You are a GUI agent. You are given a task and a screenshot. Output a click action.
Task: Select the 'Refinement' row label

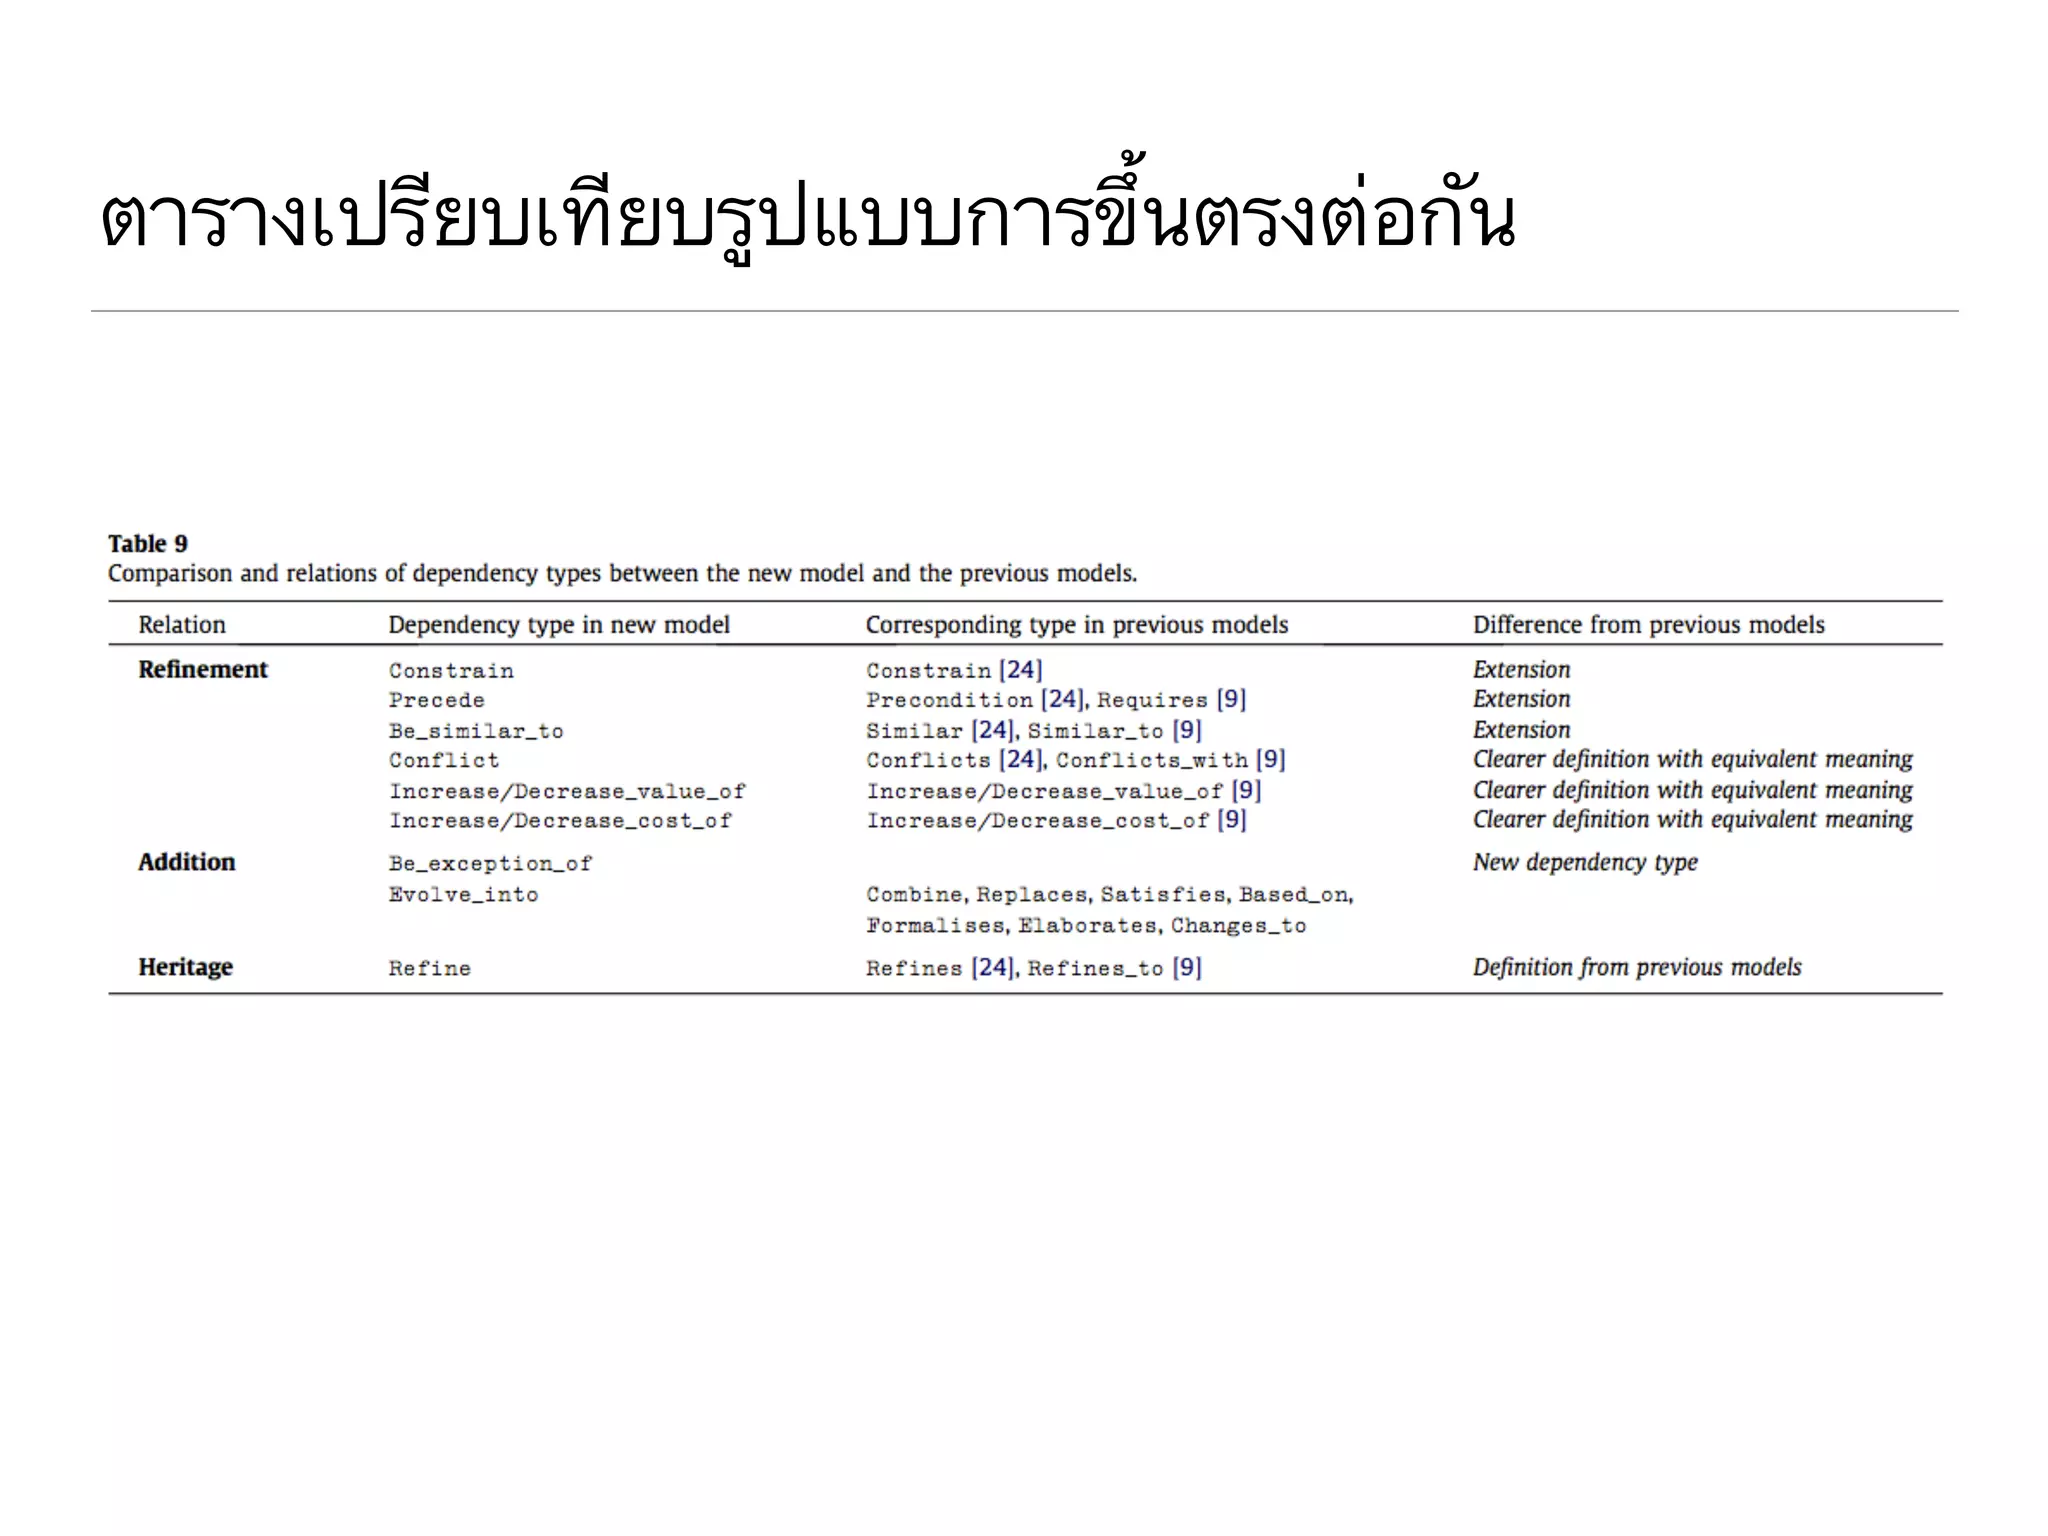click(x=203, y=670)
